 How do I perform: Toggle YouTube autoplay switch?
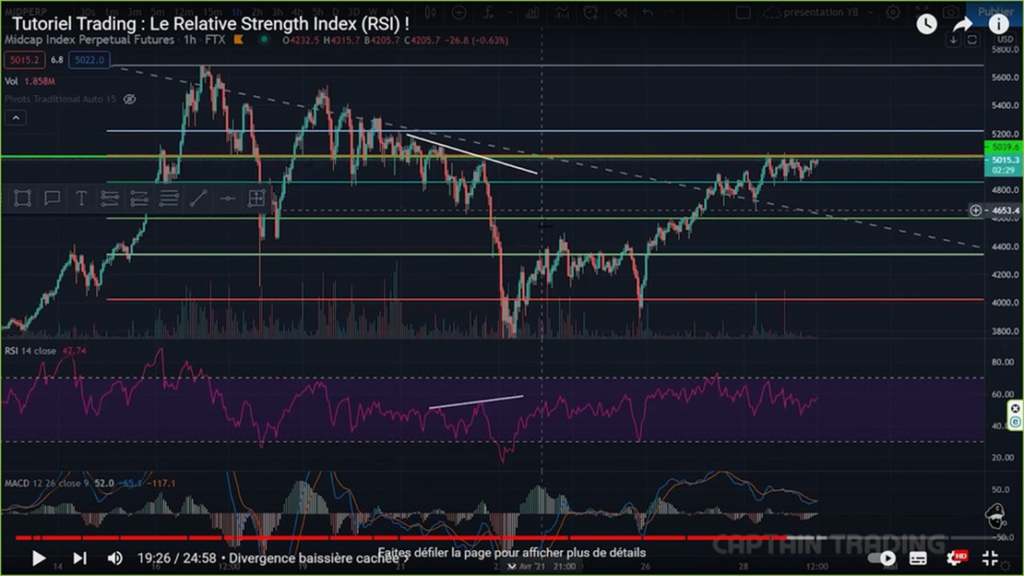(x=881, y=558)
